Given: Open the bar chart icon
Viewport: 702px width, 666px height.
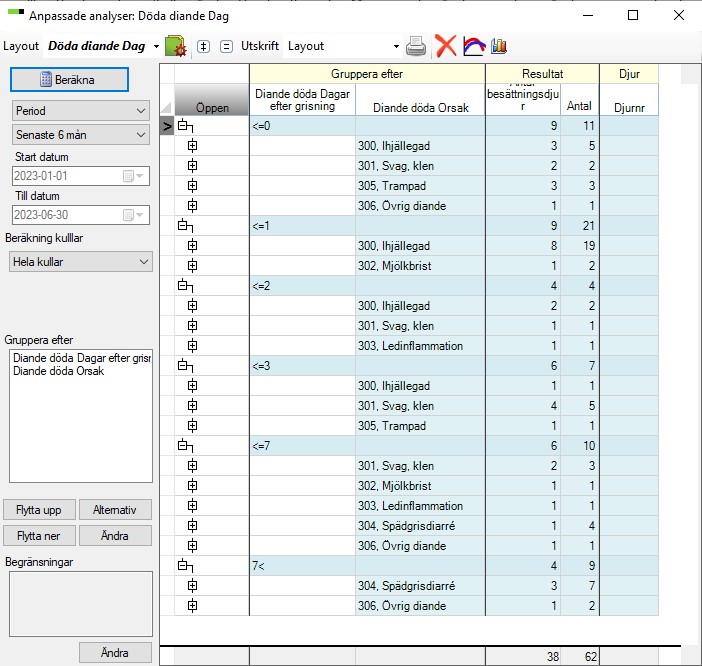Looking at the screenshot, I should pyautogui.click(x=499, y=46).
